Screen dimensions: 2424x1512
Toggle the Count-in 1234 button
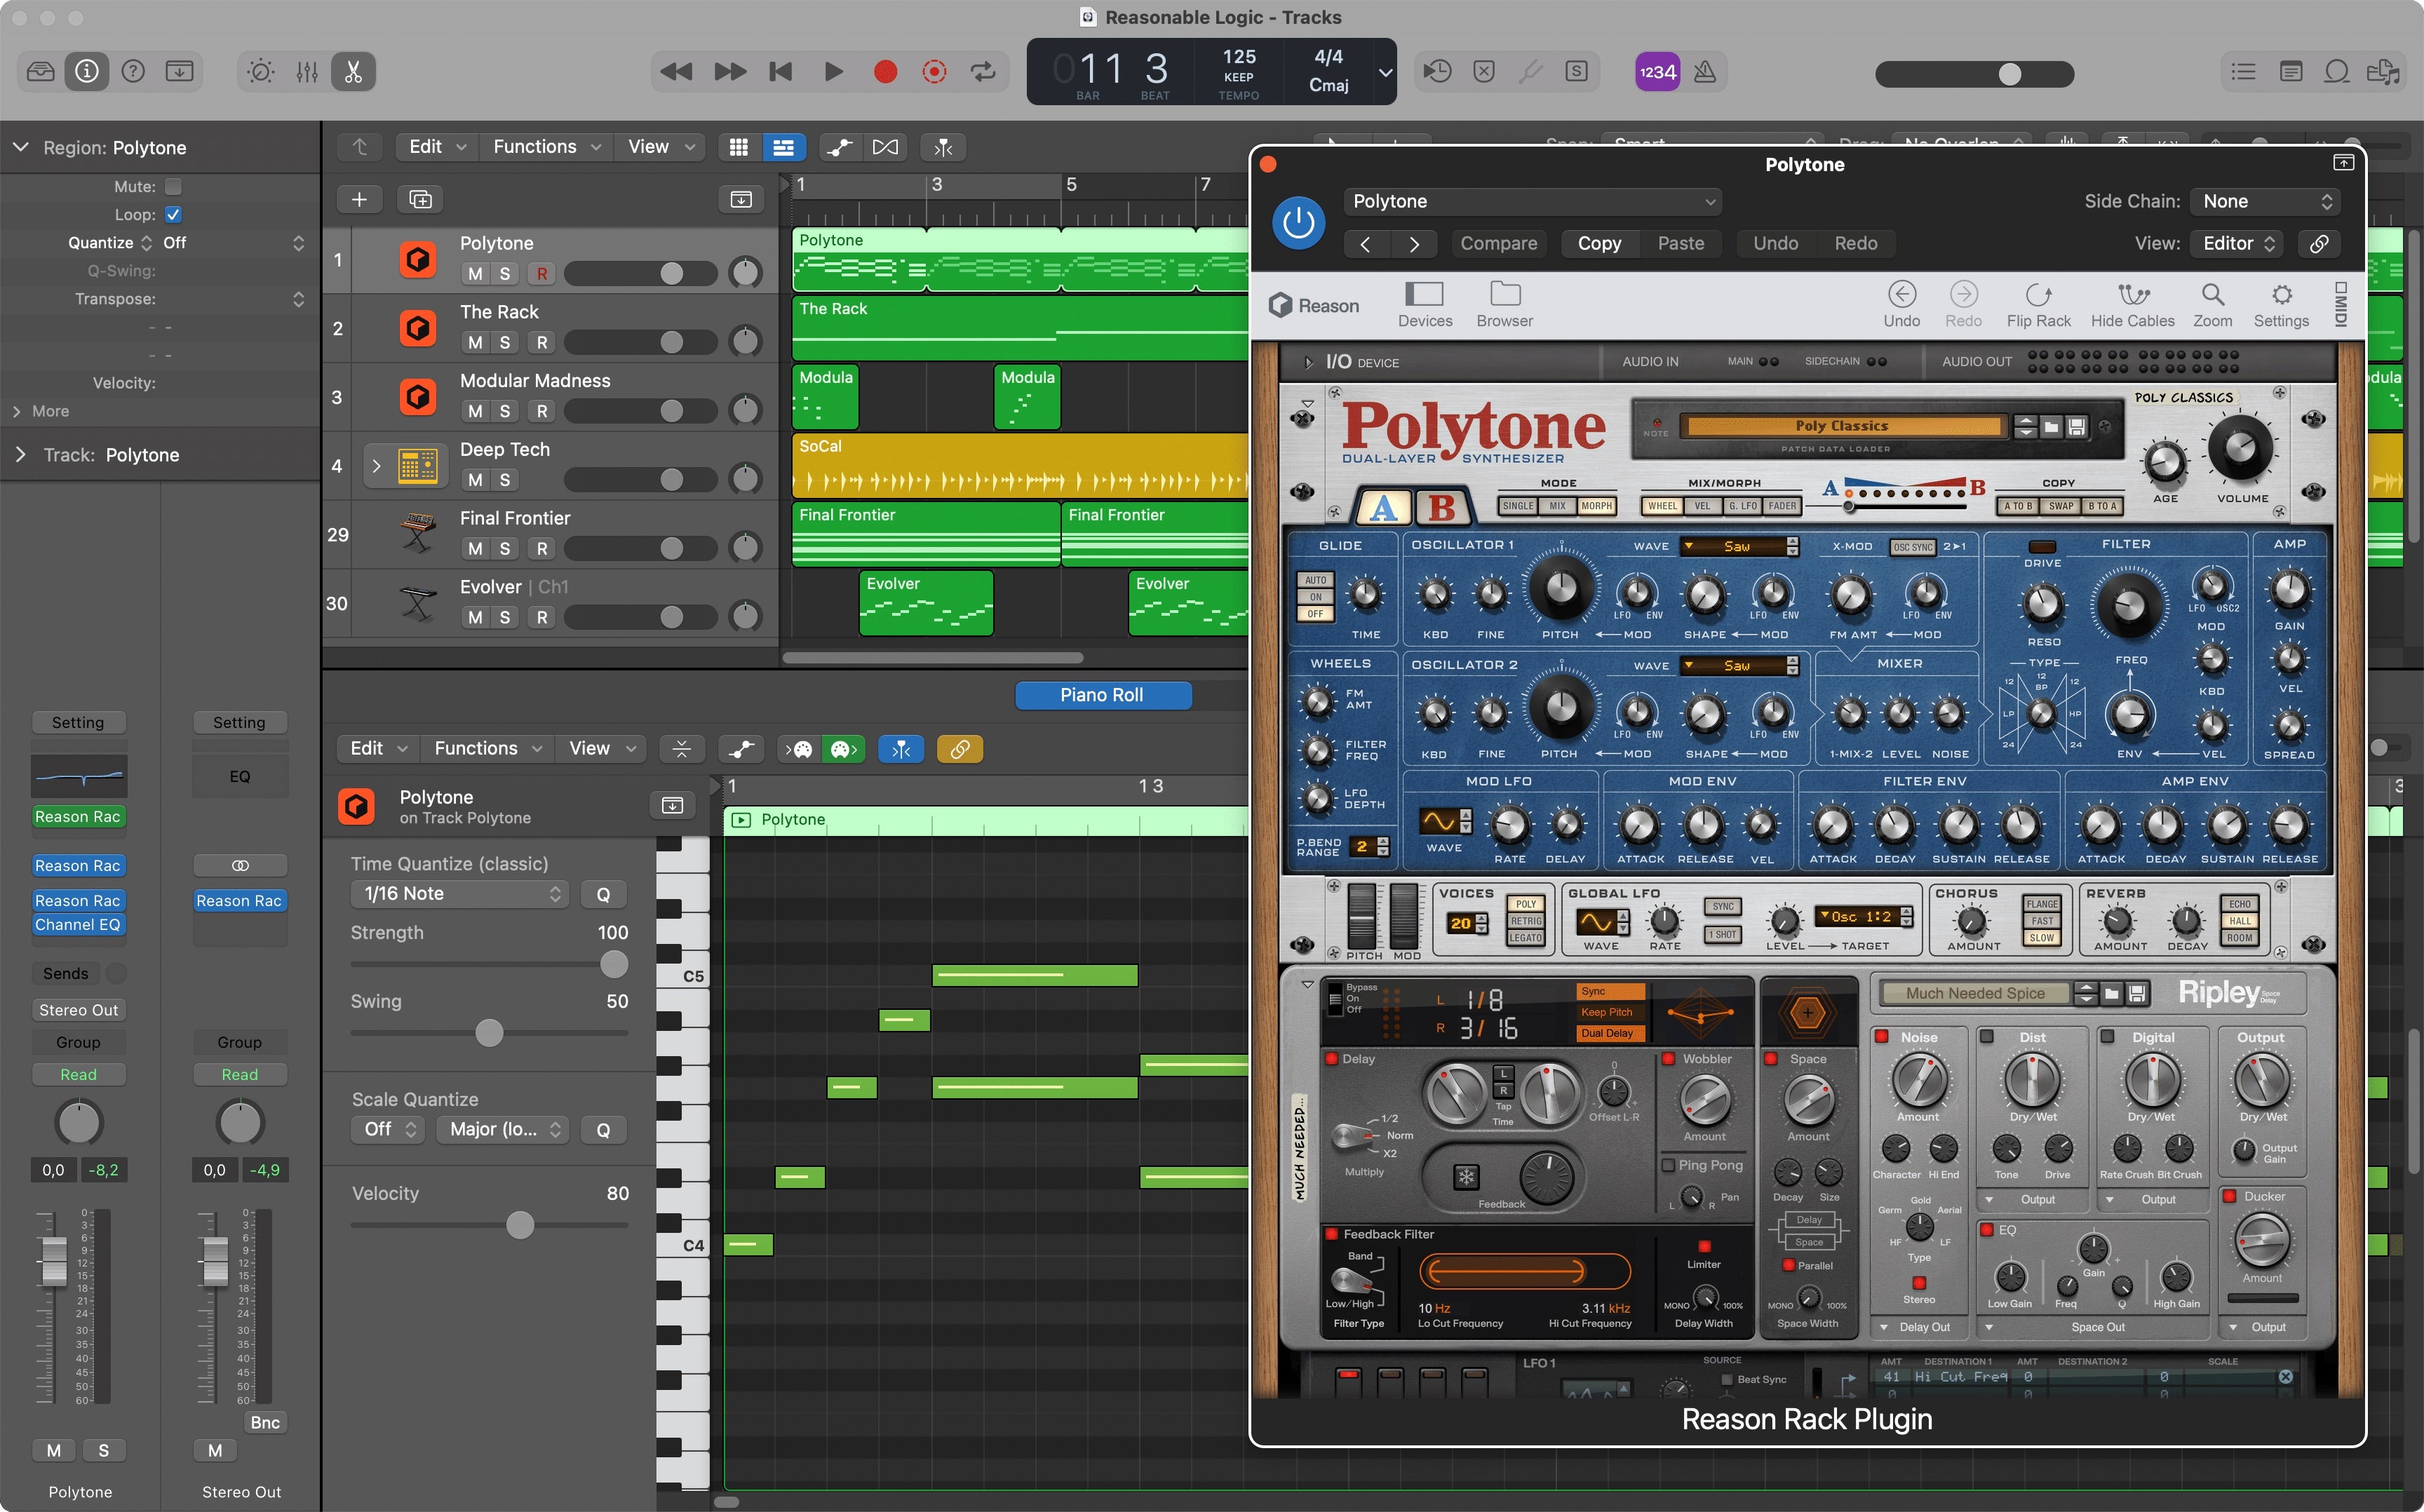click(1657, 71)
